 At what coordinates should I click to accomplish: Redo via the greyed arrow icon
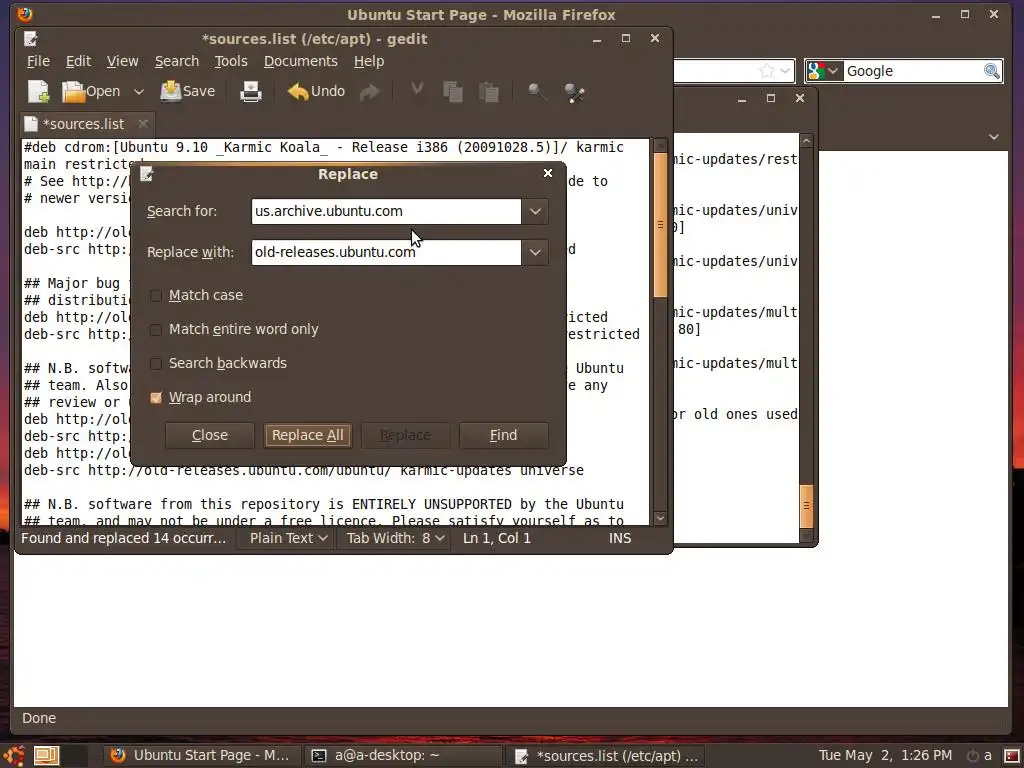pos(370,92)
